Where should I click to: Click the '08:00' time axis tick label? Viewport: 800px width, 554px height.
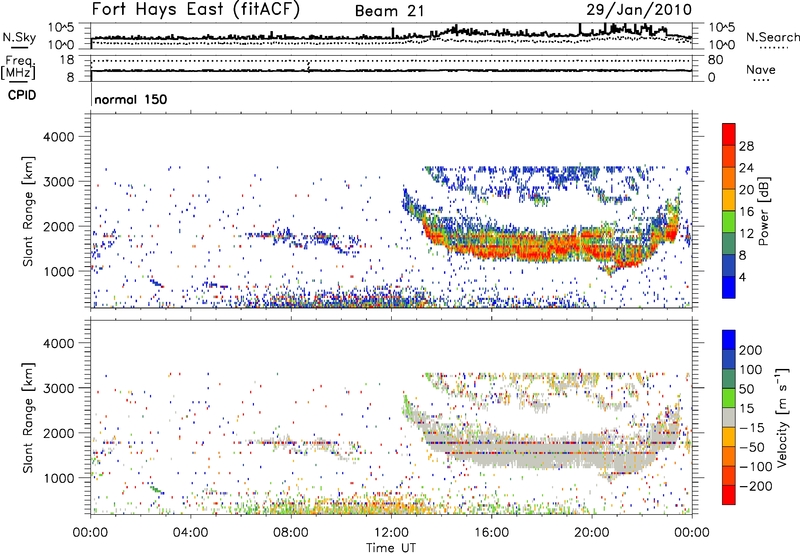point(291,533)
